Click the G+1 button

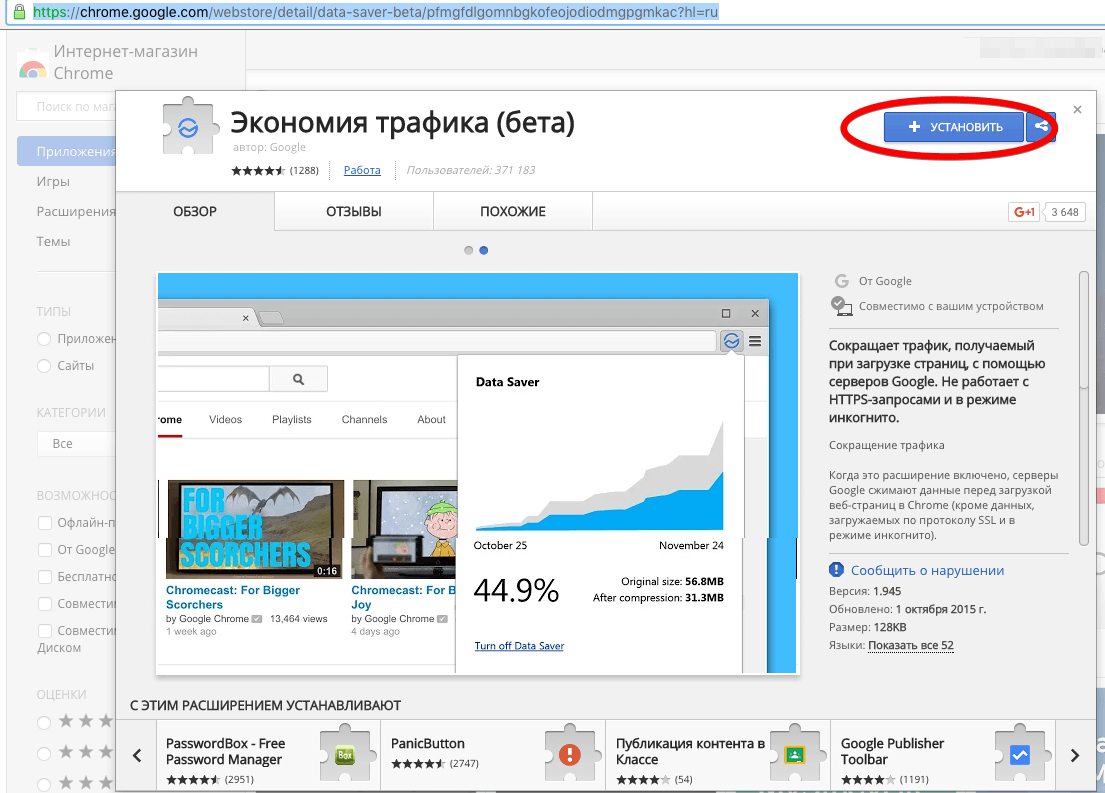(x=1023, y=212)
